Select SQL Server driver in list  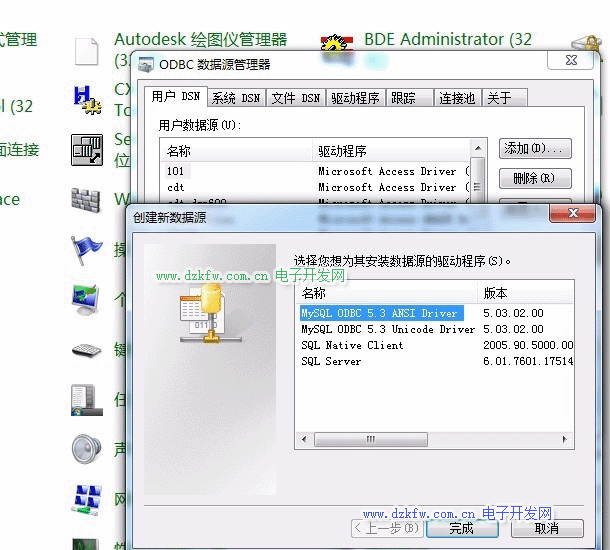click(x=331, y=361)
